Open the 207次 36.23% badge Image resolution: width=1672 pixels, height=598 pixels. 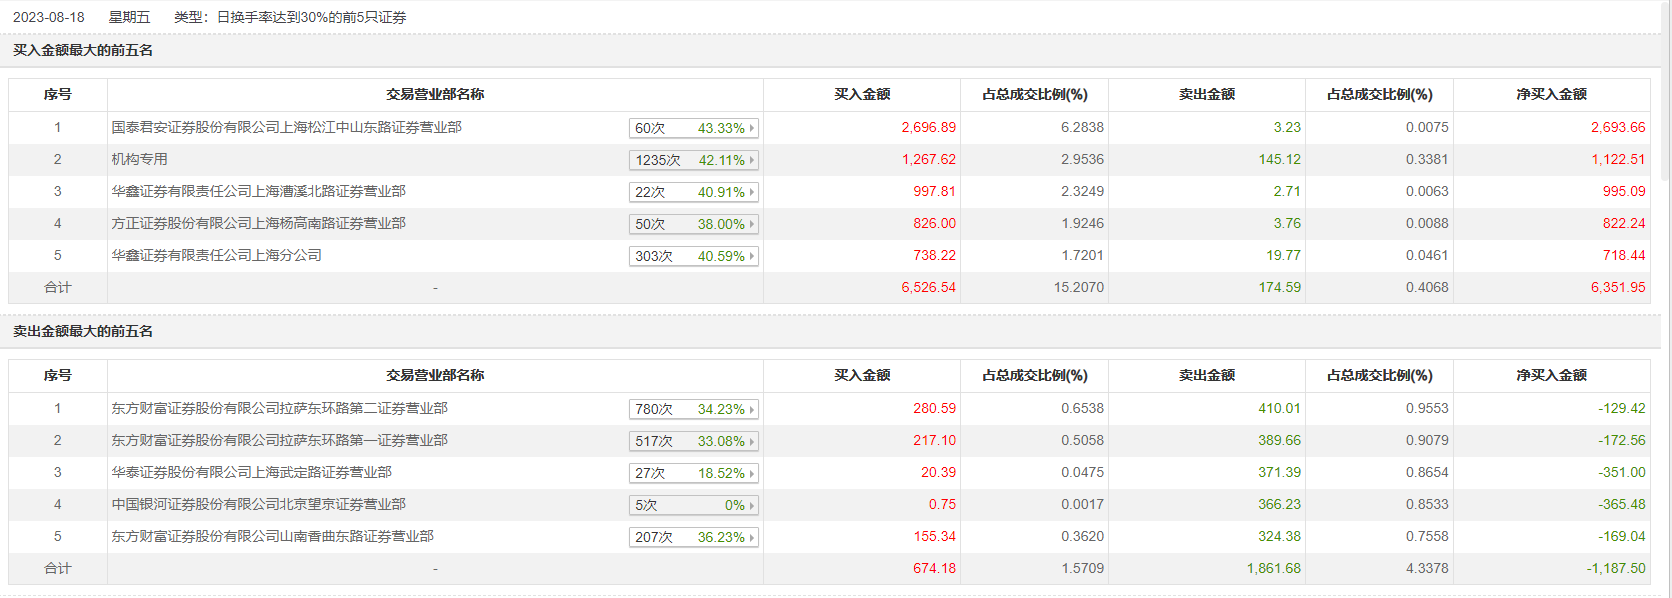point(693,537)
